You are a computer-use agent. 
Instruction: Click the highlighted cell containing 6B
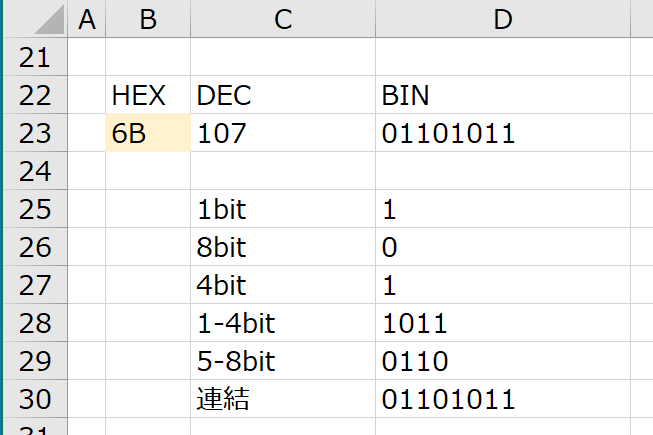(x=148, y=133)
